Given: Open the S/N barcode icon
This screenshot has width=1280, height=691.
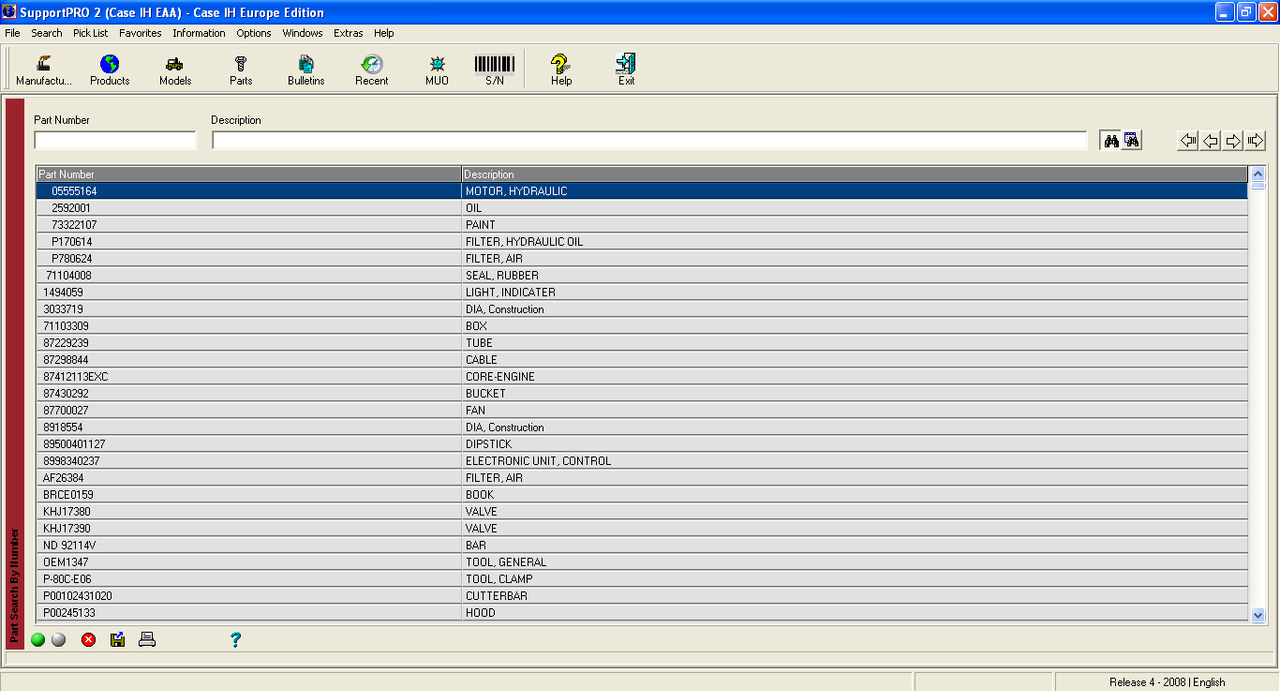Looking at the screenshot, I should click(x=495, y=70).
